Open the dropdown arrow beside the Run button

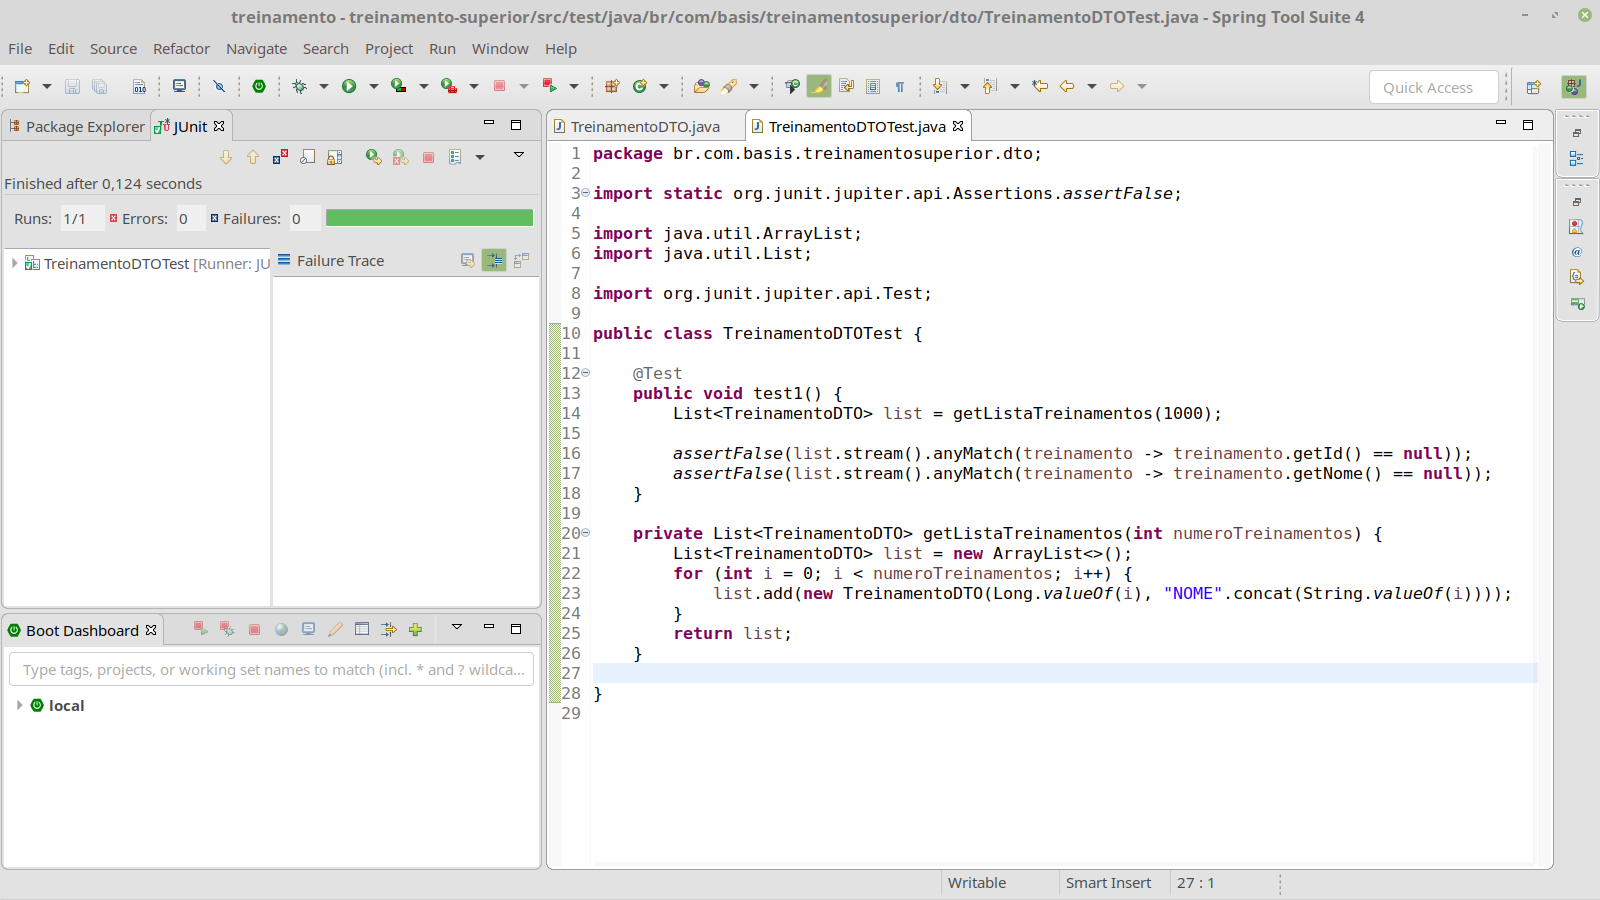[373, 86]
